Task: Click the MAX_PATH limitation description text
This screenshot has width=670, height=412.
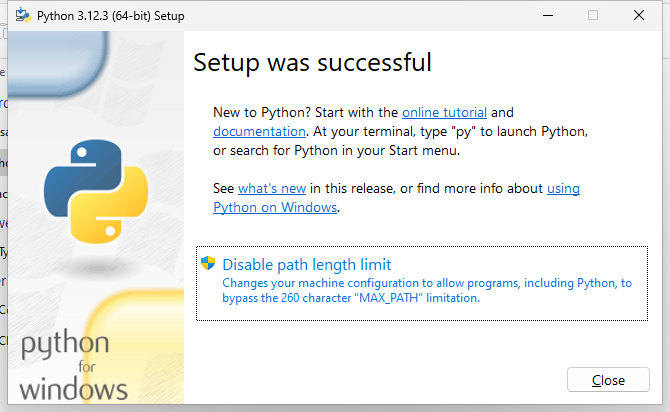Action: (427, 290)
